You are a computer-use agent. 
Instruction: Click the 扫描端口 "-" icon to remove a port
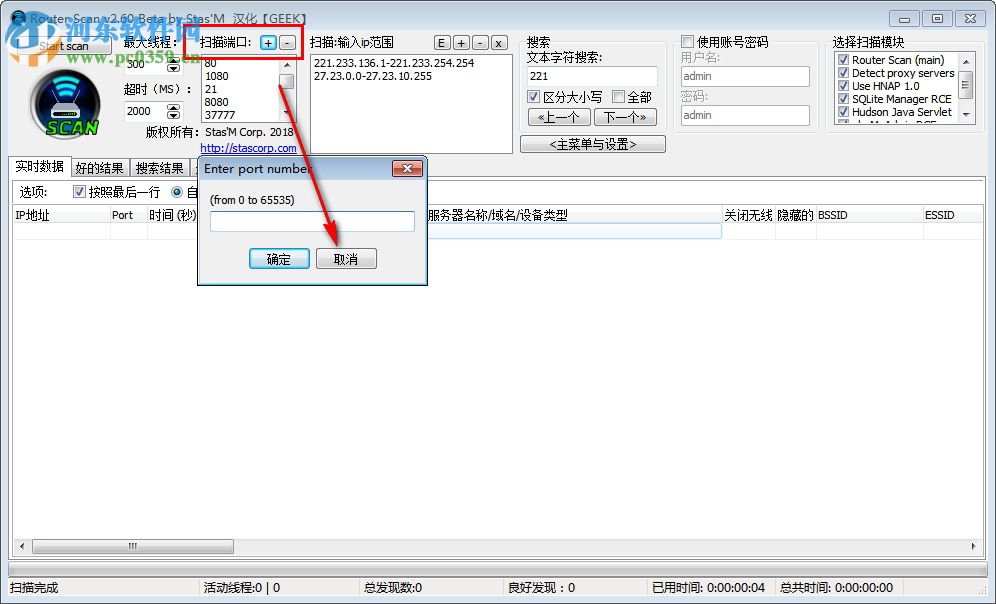click(x=288, y=42)
